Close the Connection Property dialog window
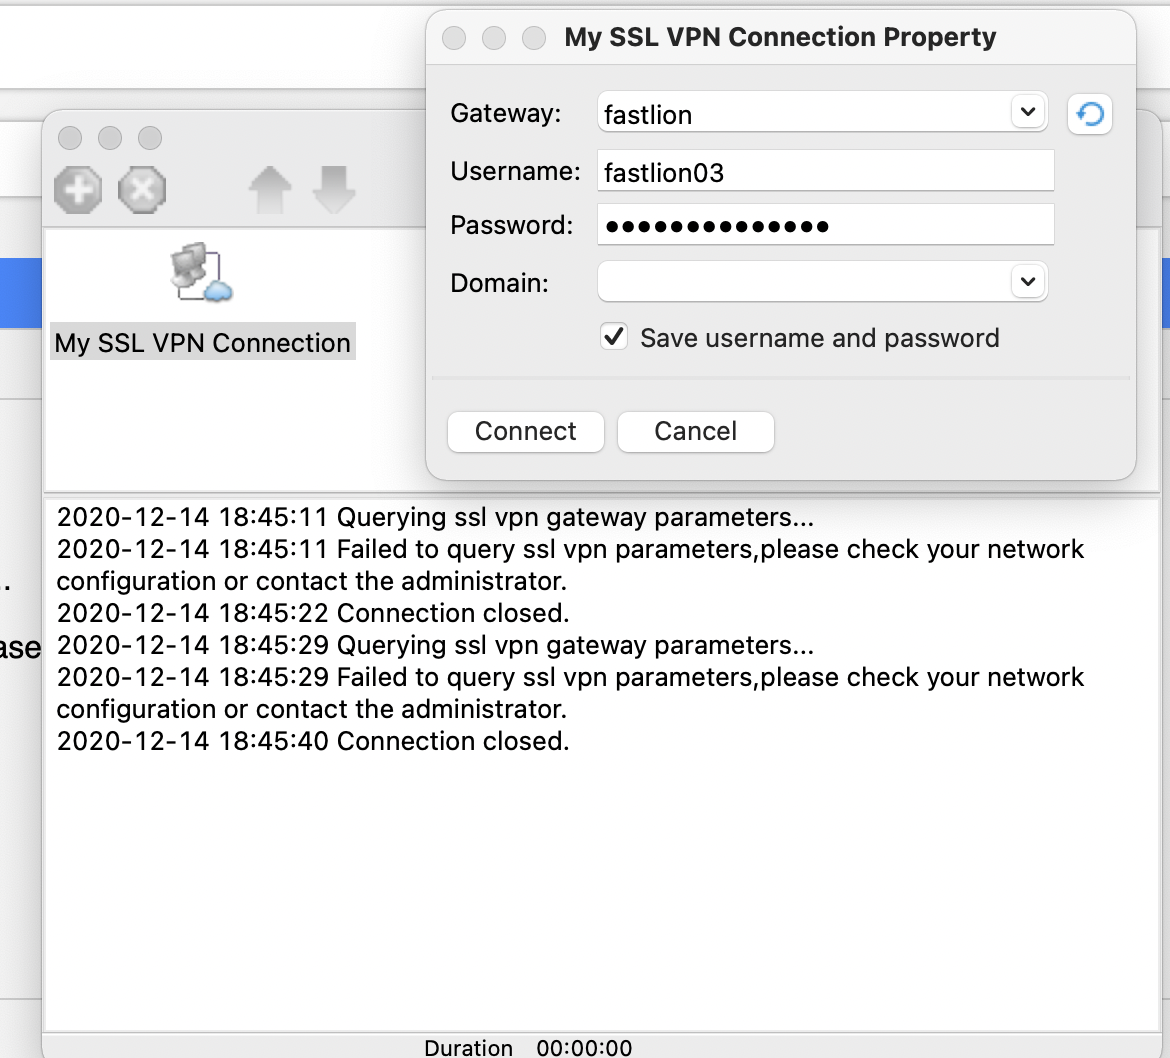The width and height of the screenshot is (1170, 1058). (454, 38)
